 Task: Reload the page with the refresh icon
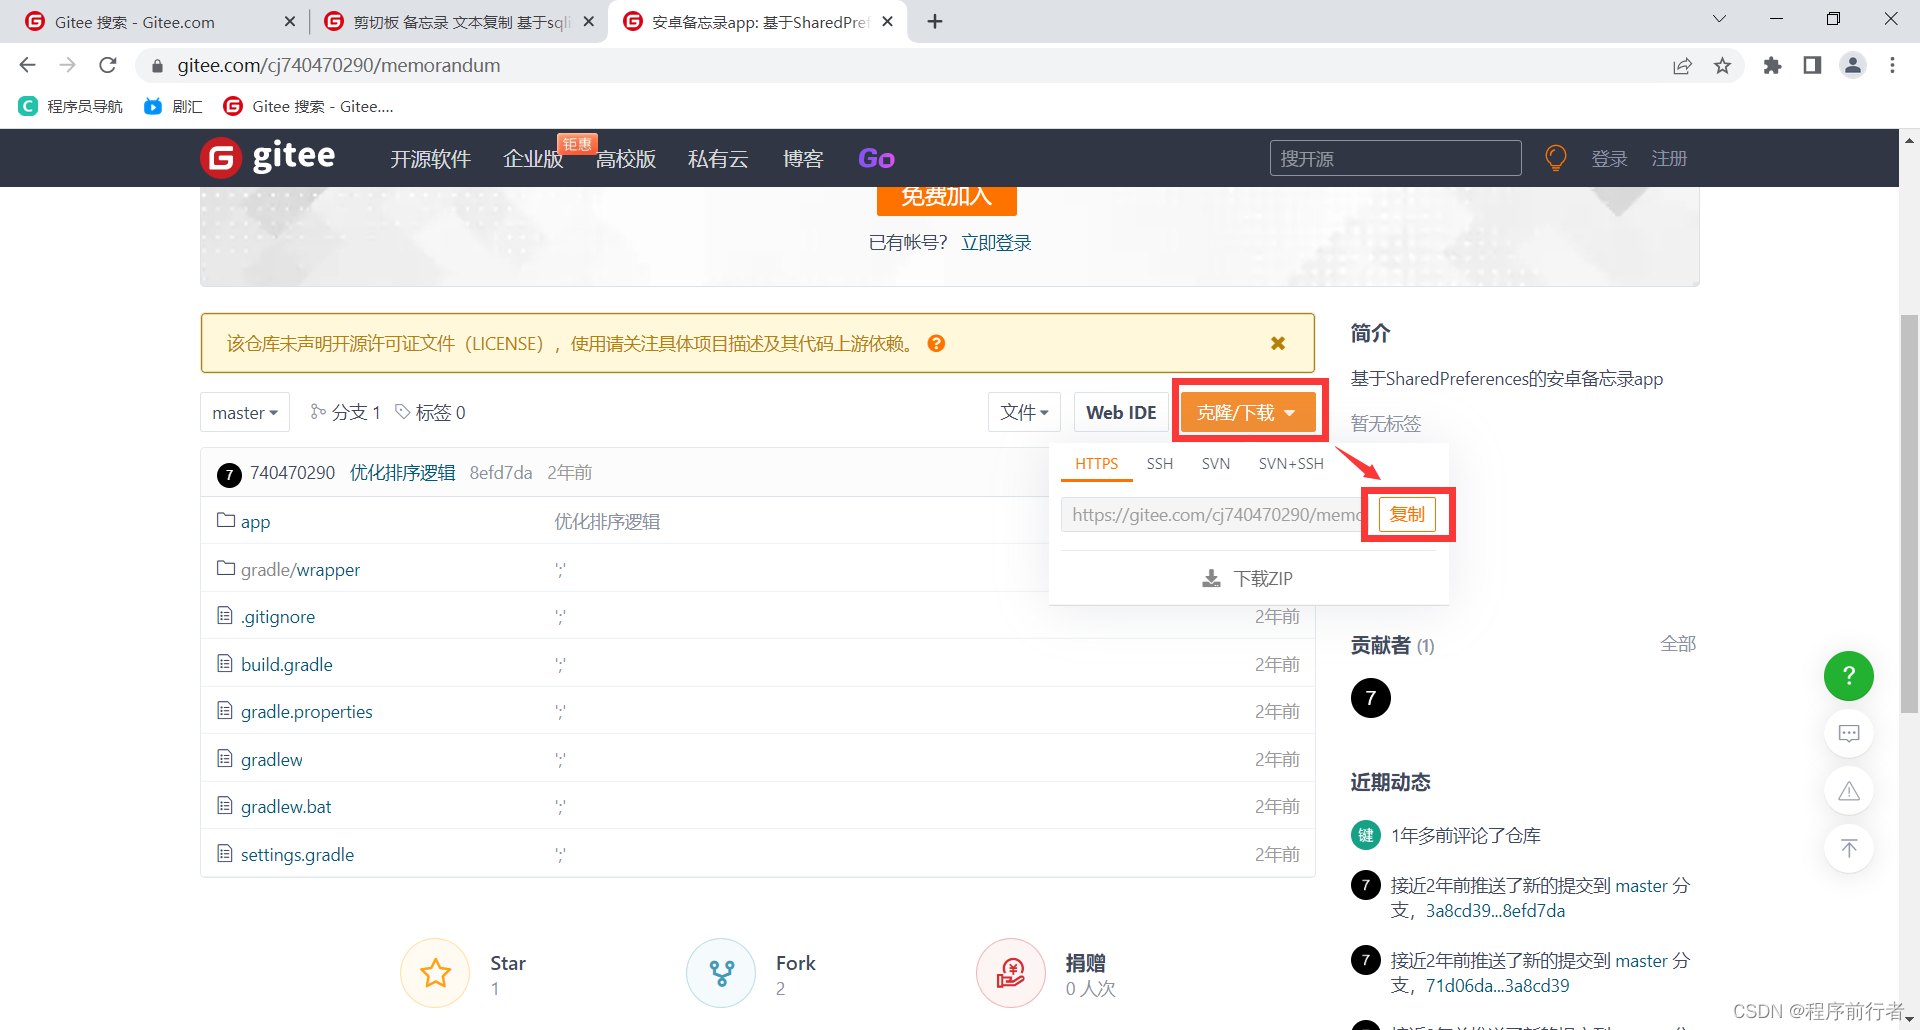point(108,65)
